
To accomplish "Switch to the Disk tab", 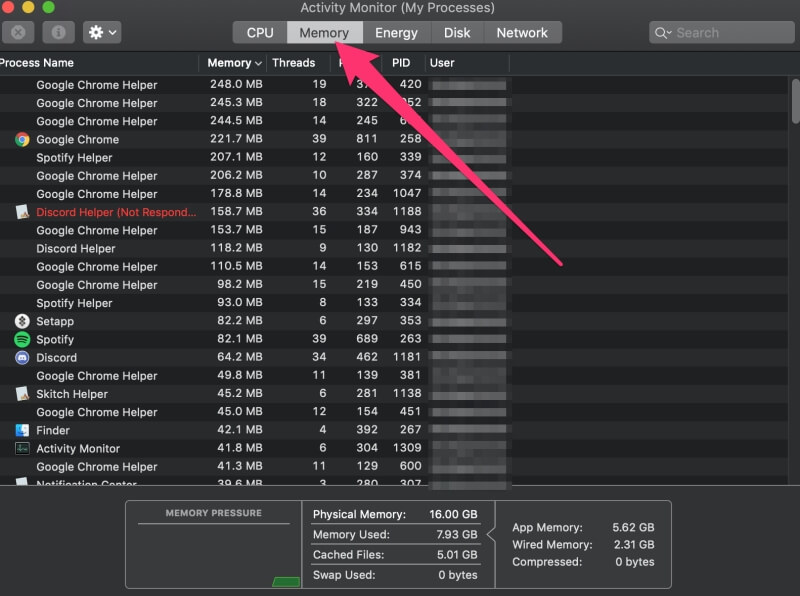I will pyautogui.click(x=457, y=33).
